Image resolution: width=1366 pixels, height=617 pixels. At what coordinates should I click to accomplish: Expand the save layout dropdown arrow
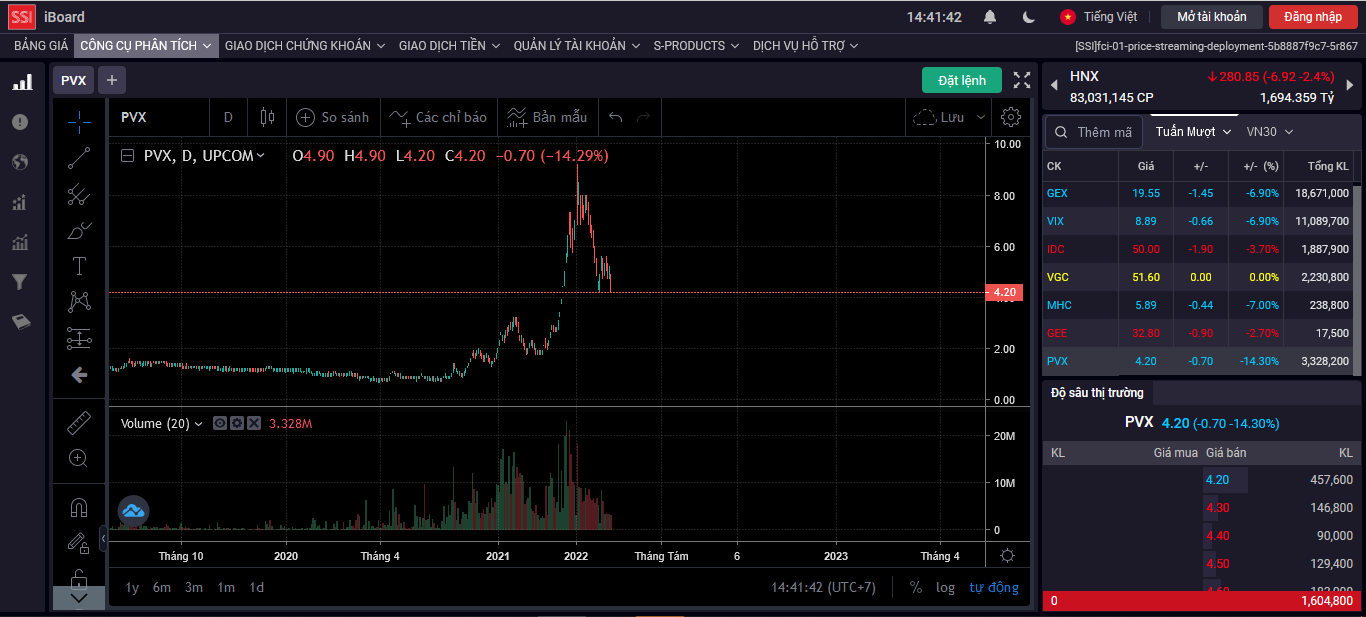pos(981,117)
